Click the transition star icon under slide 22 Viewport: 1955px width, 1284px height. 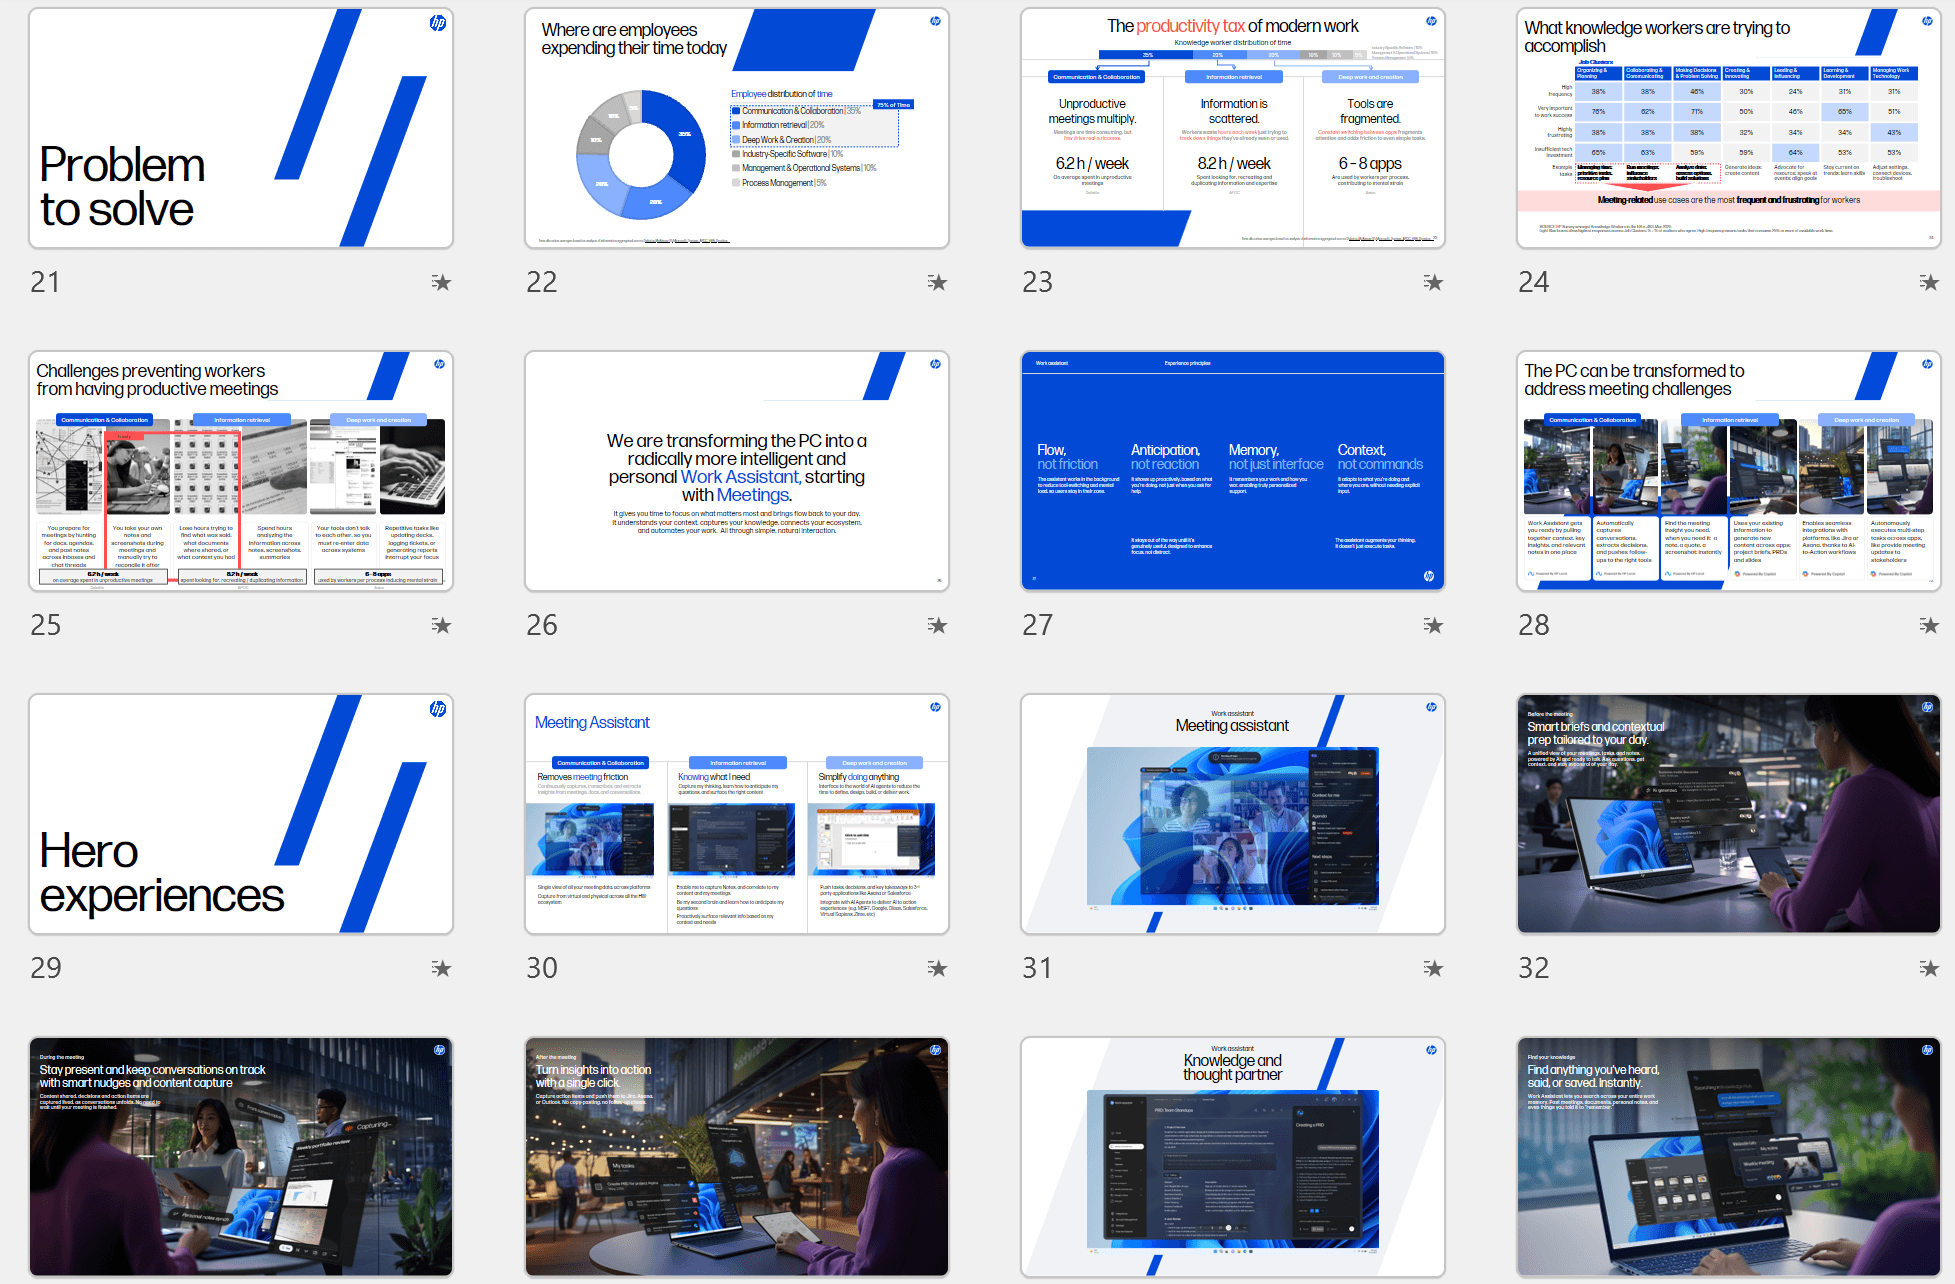coord(937,283)
